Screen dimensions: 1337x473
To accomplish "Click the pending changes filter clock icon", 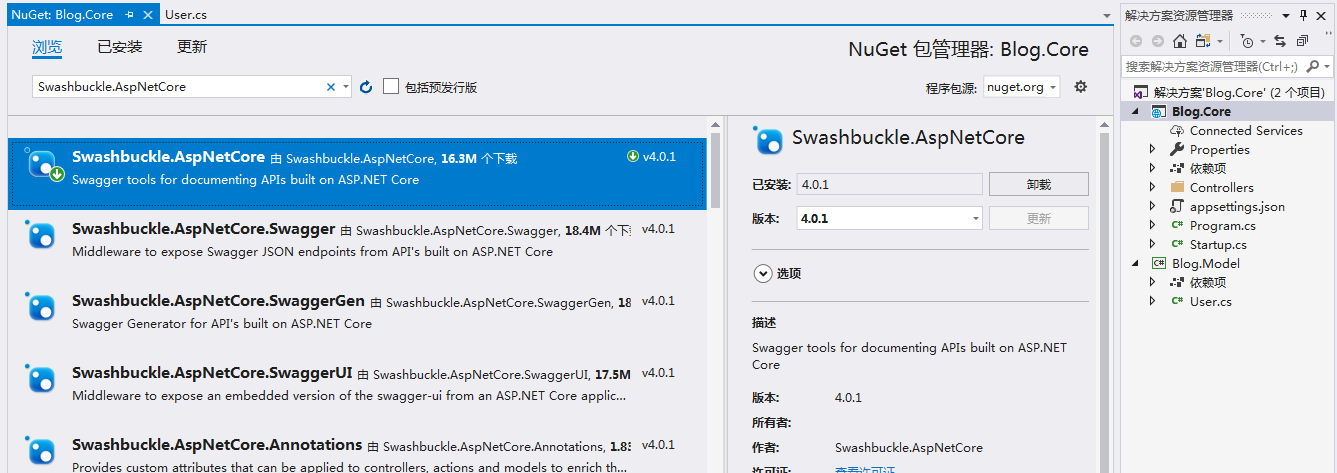I will tap(1248, 41).
